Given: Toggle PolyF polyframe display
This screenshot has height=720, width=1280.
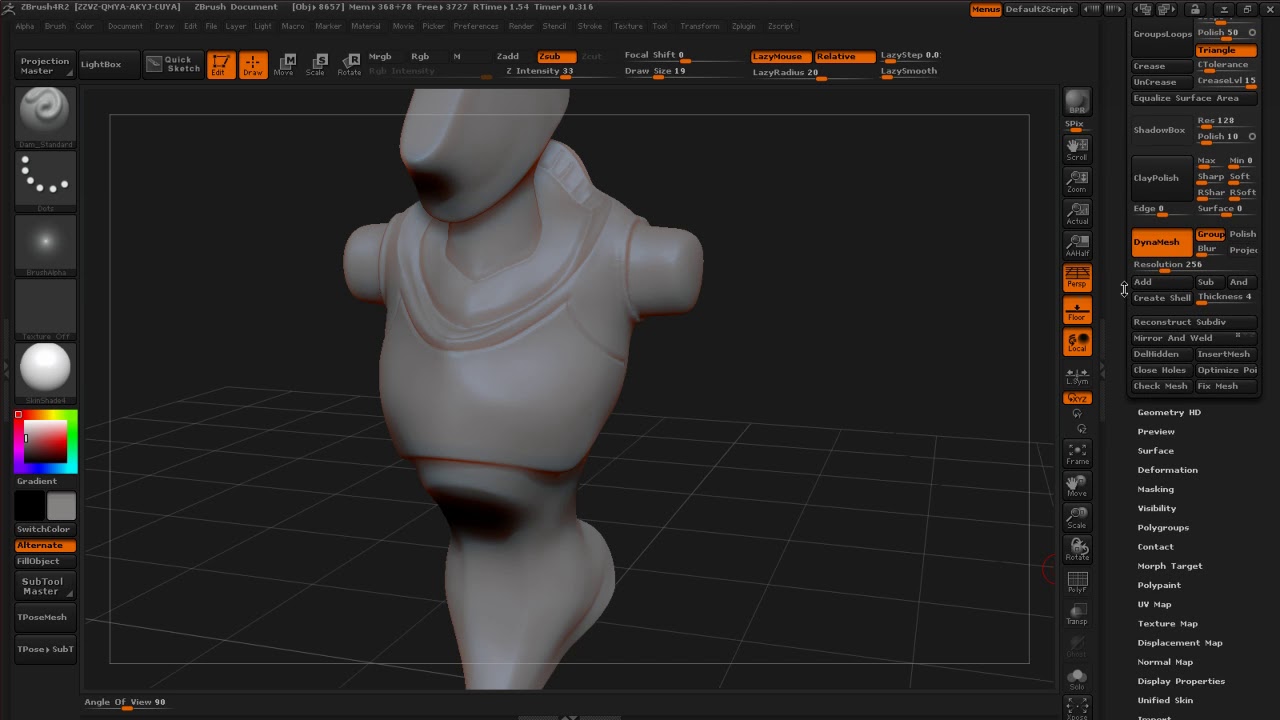Looking at the screenshot, I should 1077,581.
